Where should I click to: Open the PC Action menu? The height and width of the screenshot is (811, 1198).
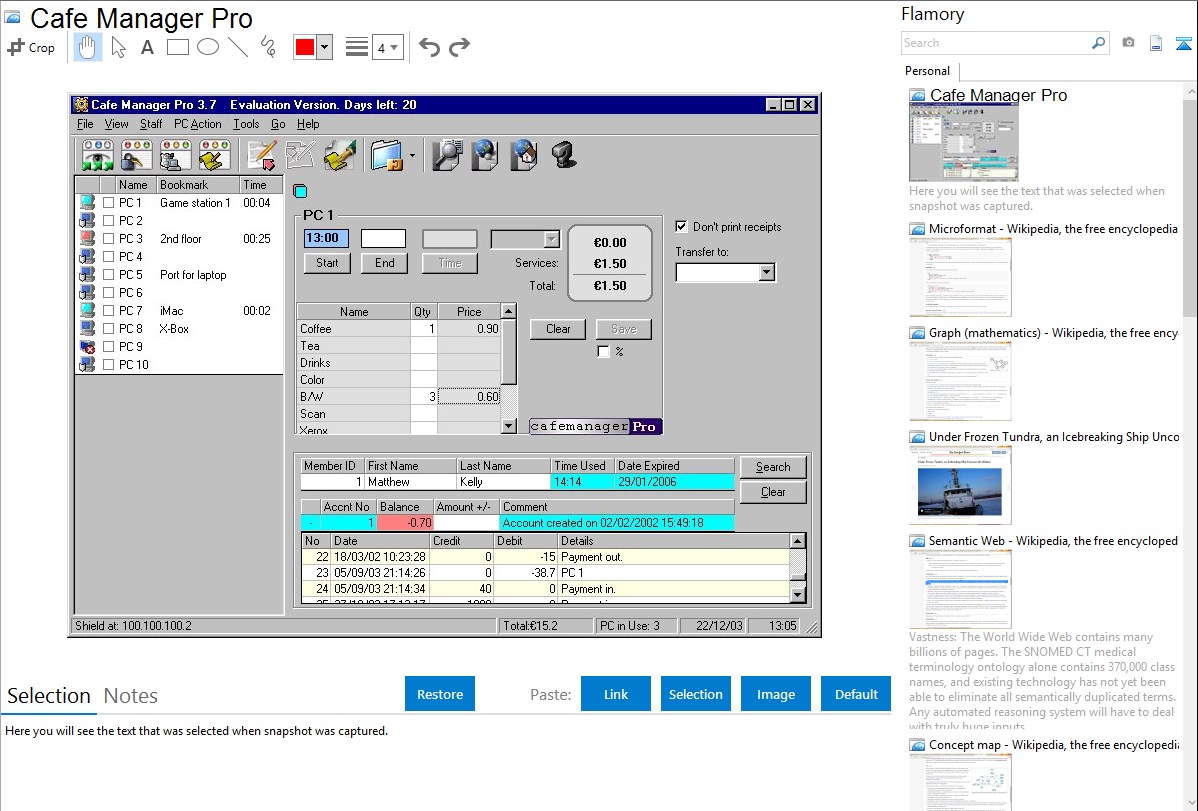click(198, 124)
